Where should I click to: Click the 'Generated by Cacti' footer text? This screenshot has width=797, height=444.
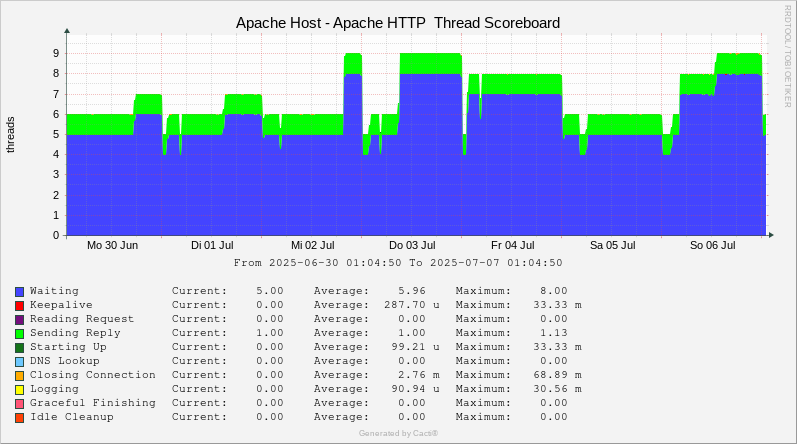(398, 433)
